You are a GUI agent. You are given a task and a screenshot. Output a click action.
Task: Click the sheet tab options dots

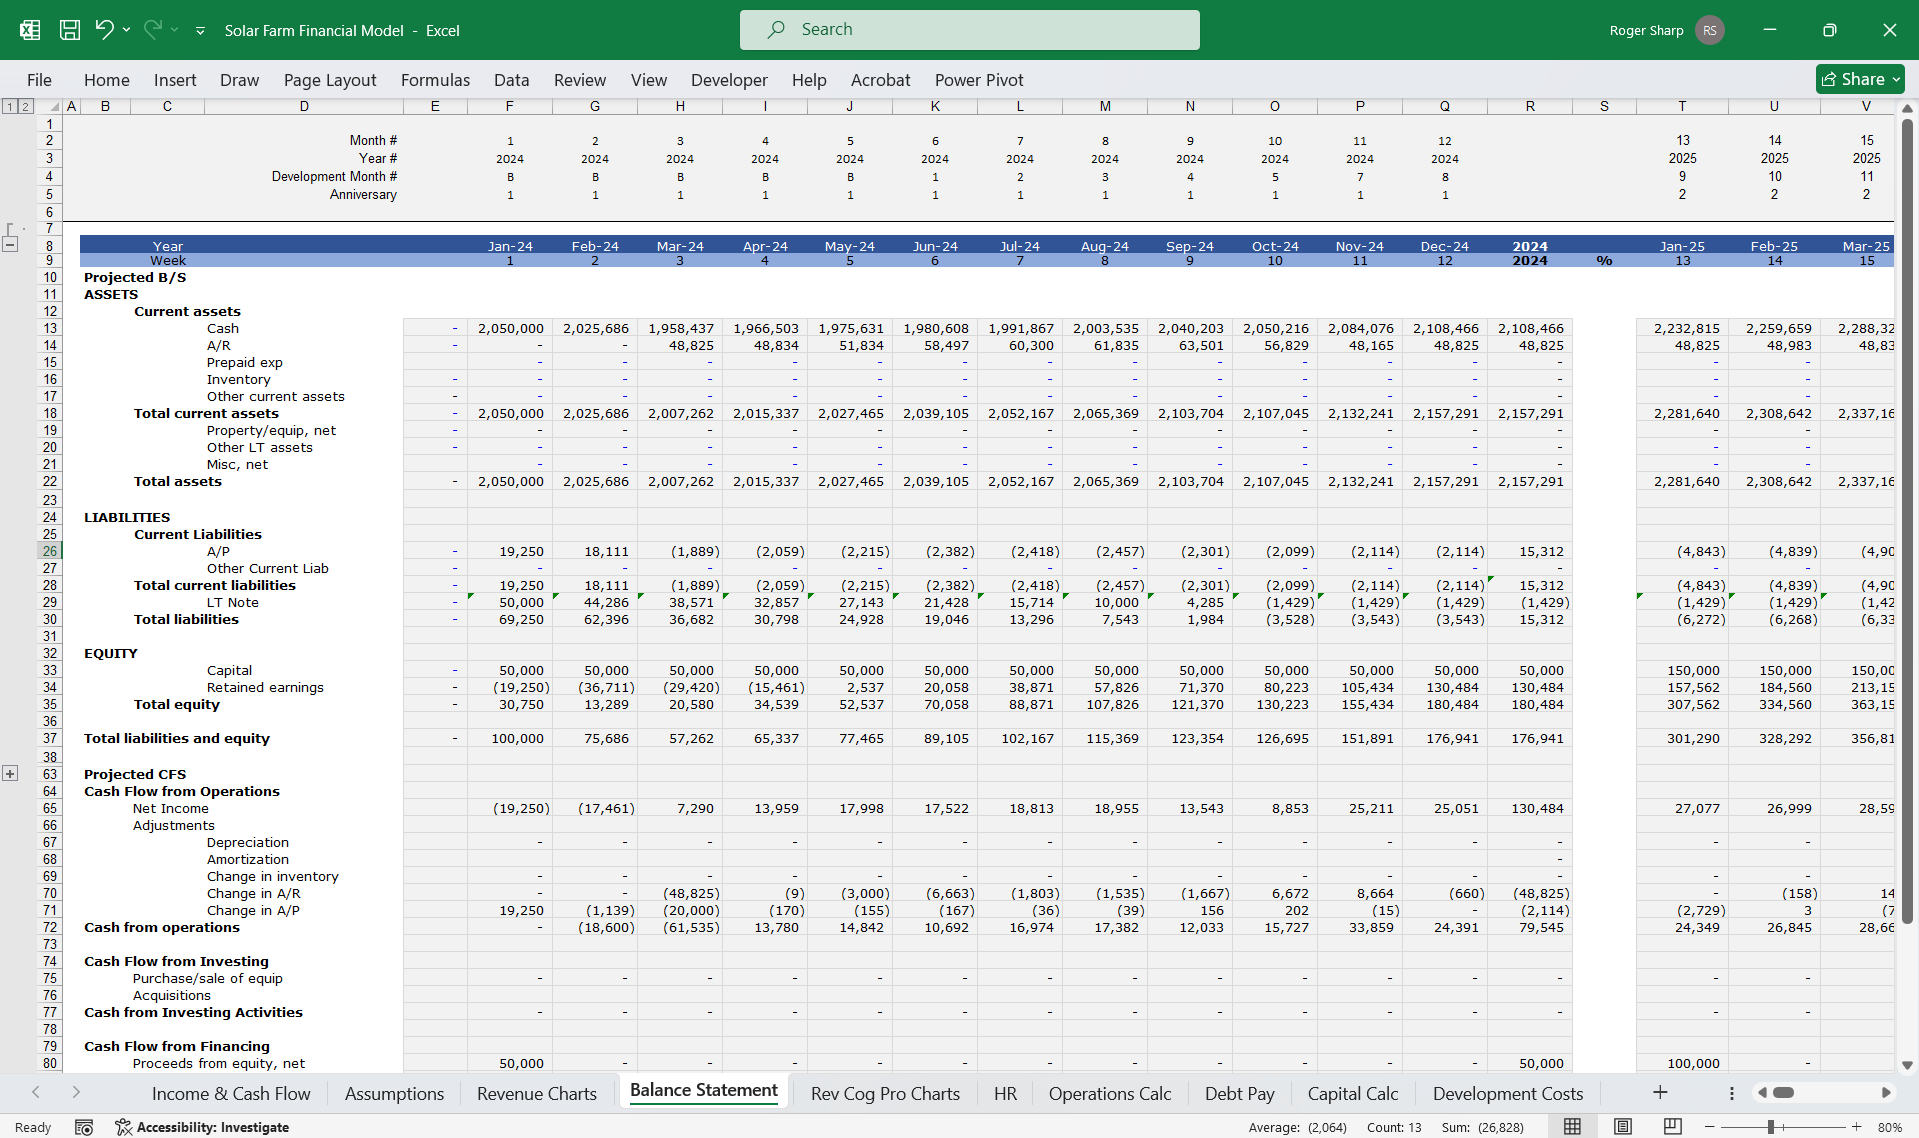1732,1093
